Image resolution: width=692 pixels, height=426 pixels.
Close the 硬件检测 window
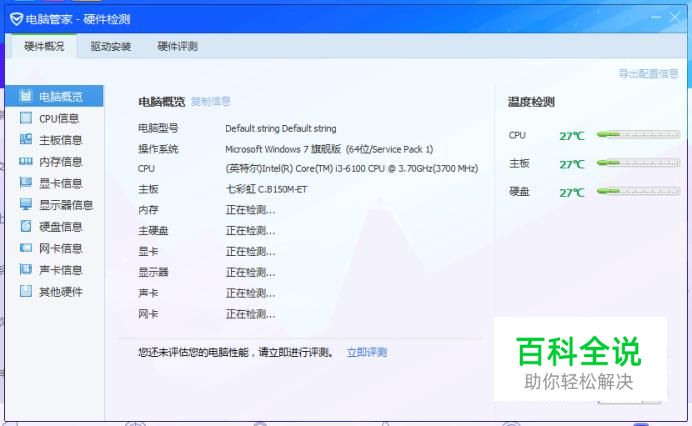tap(675, 18)
